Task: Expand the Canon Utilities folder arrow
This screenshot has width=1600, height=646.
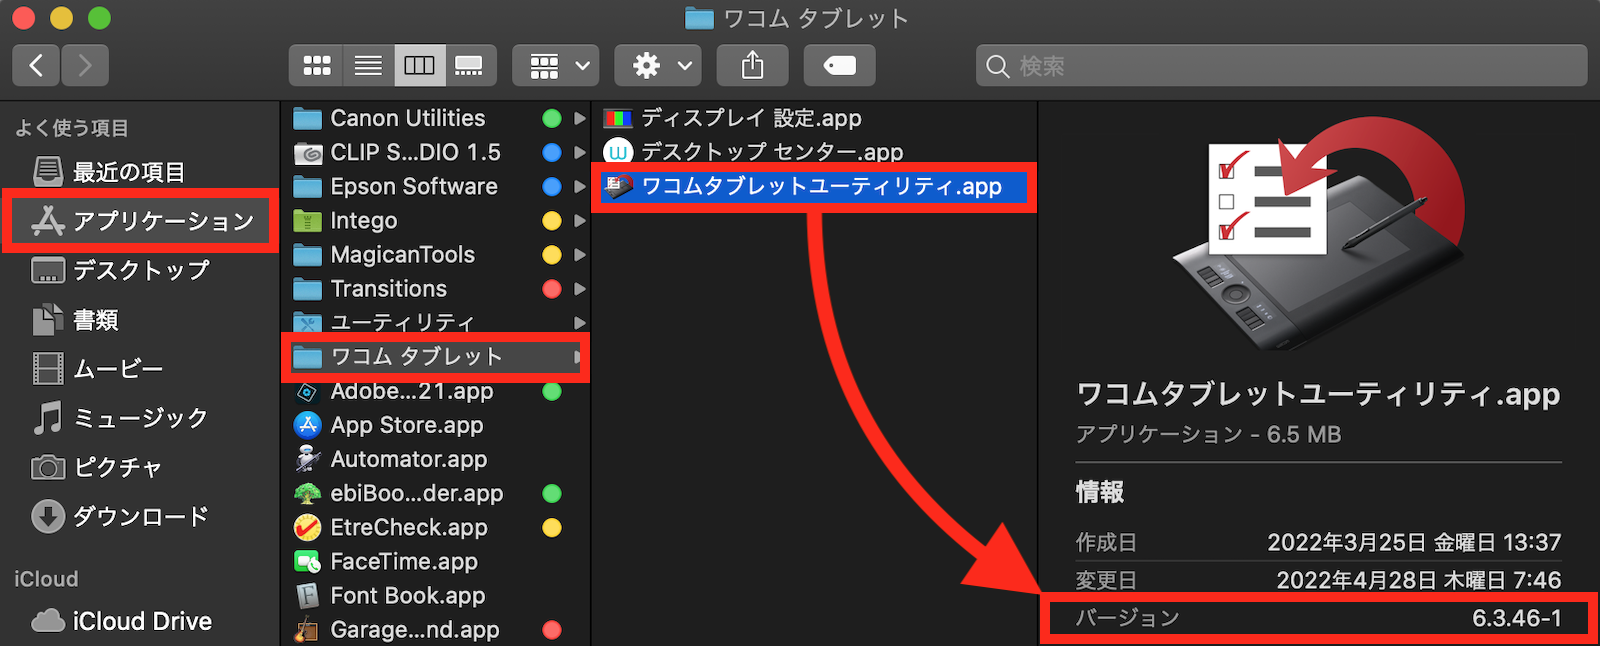Action: click(579, 118)
